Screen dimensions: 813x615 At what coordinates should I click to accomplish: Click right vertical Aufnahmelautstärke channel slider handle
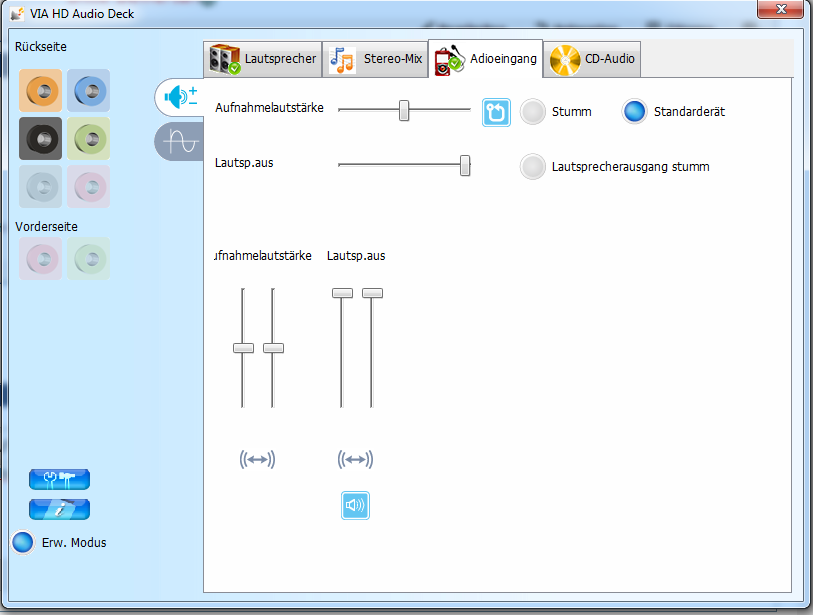(x=273, y=348)
